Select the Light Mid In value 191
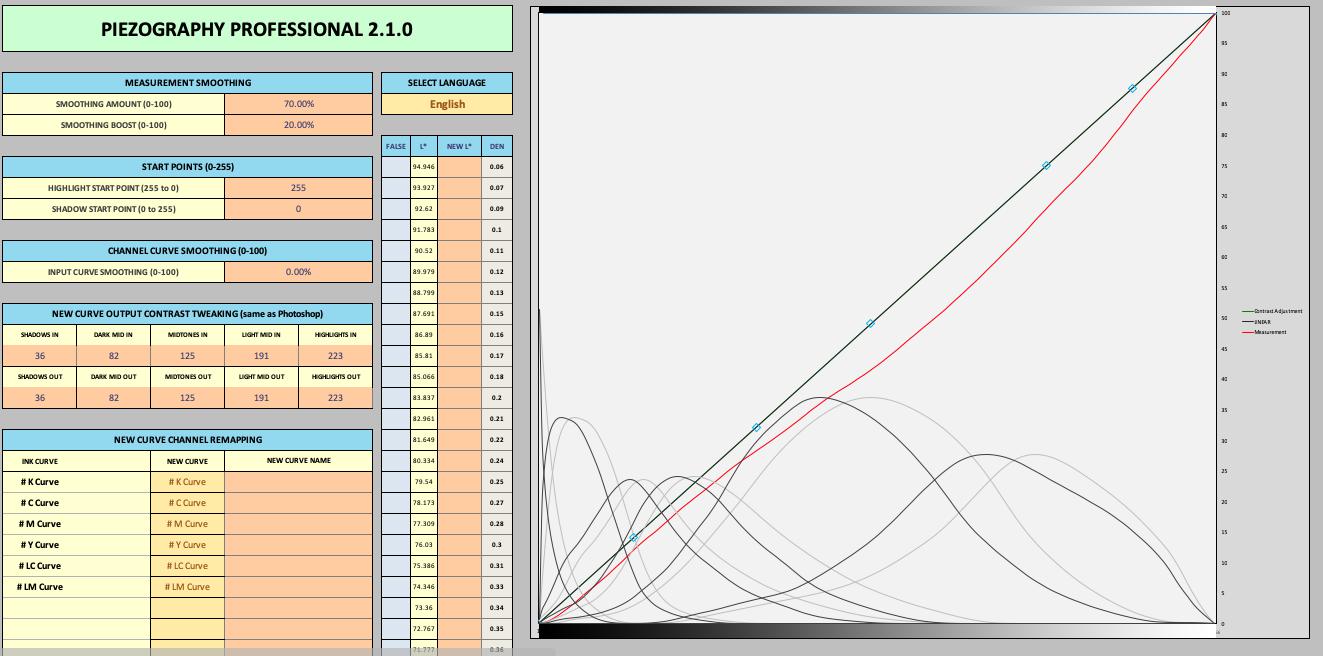This screenshot has height=656, width=1323. coord(261,356)
